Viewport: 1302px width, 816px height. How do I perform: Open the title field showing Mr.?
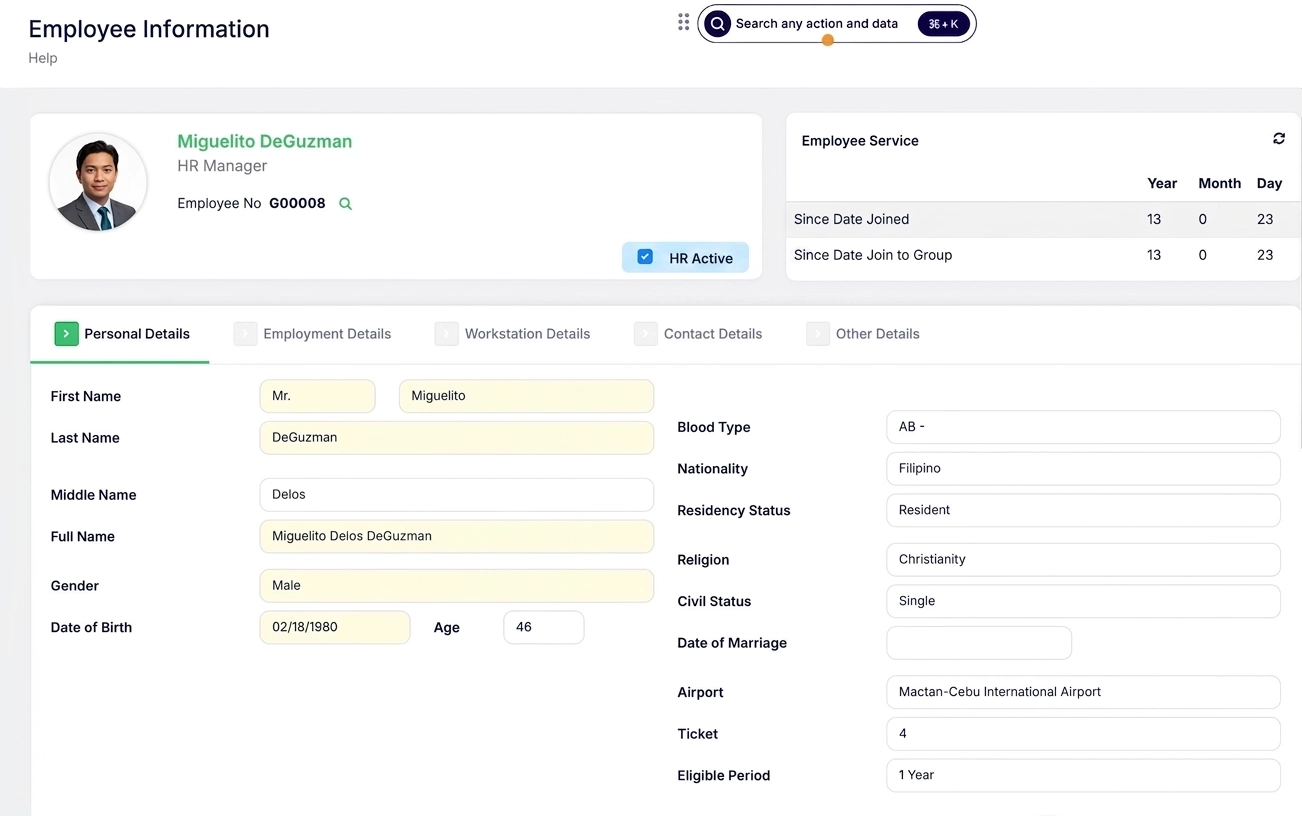317,396
